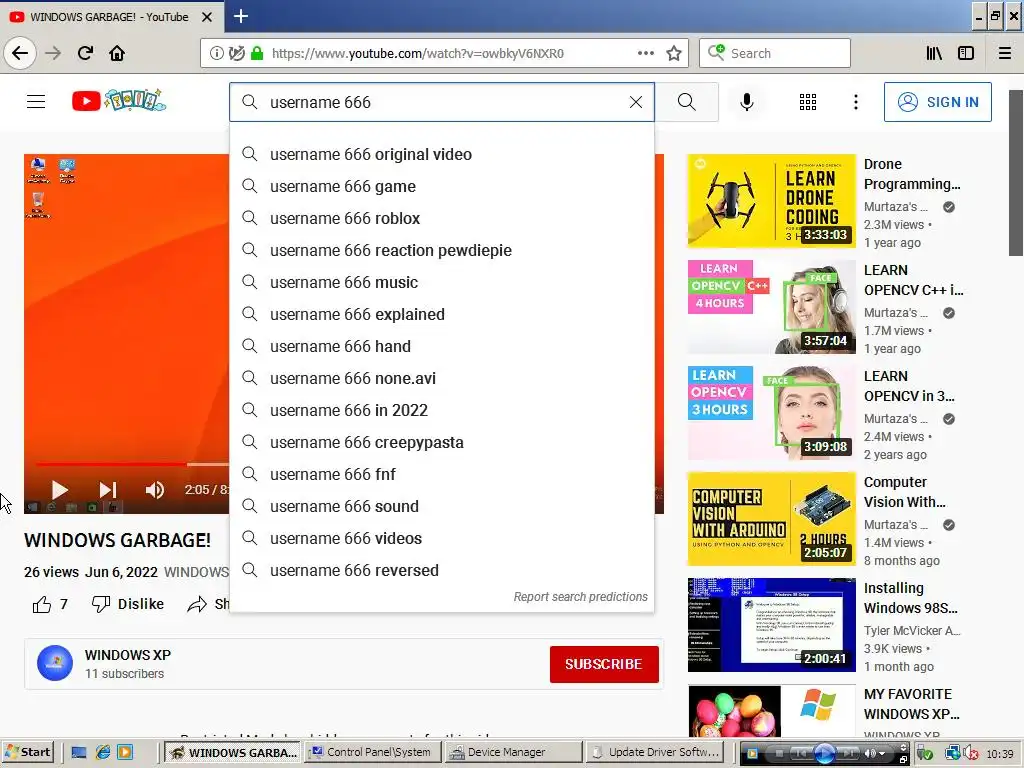Close the WINDOWS GARBAGE YouTube tab

pyautogui.click(x=206, y=17)
